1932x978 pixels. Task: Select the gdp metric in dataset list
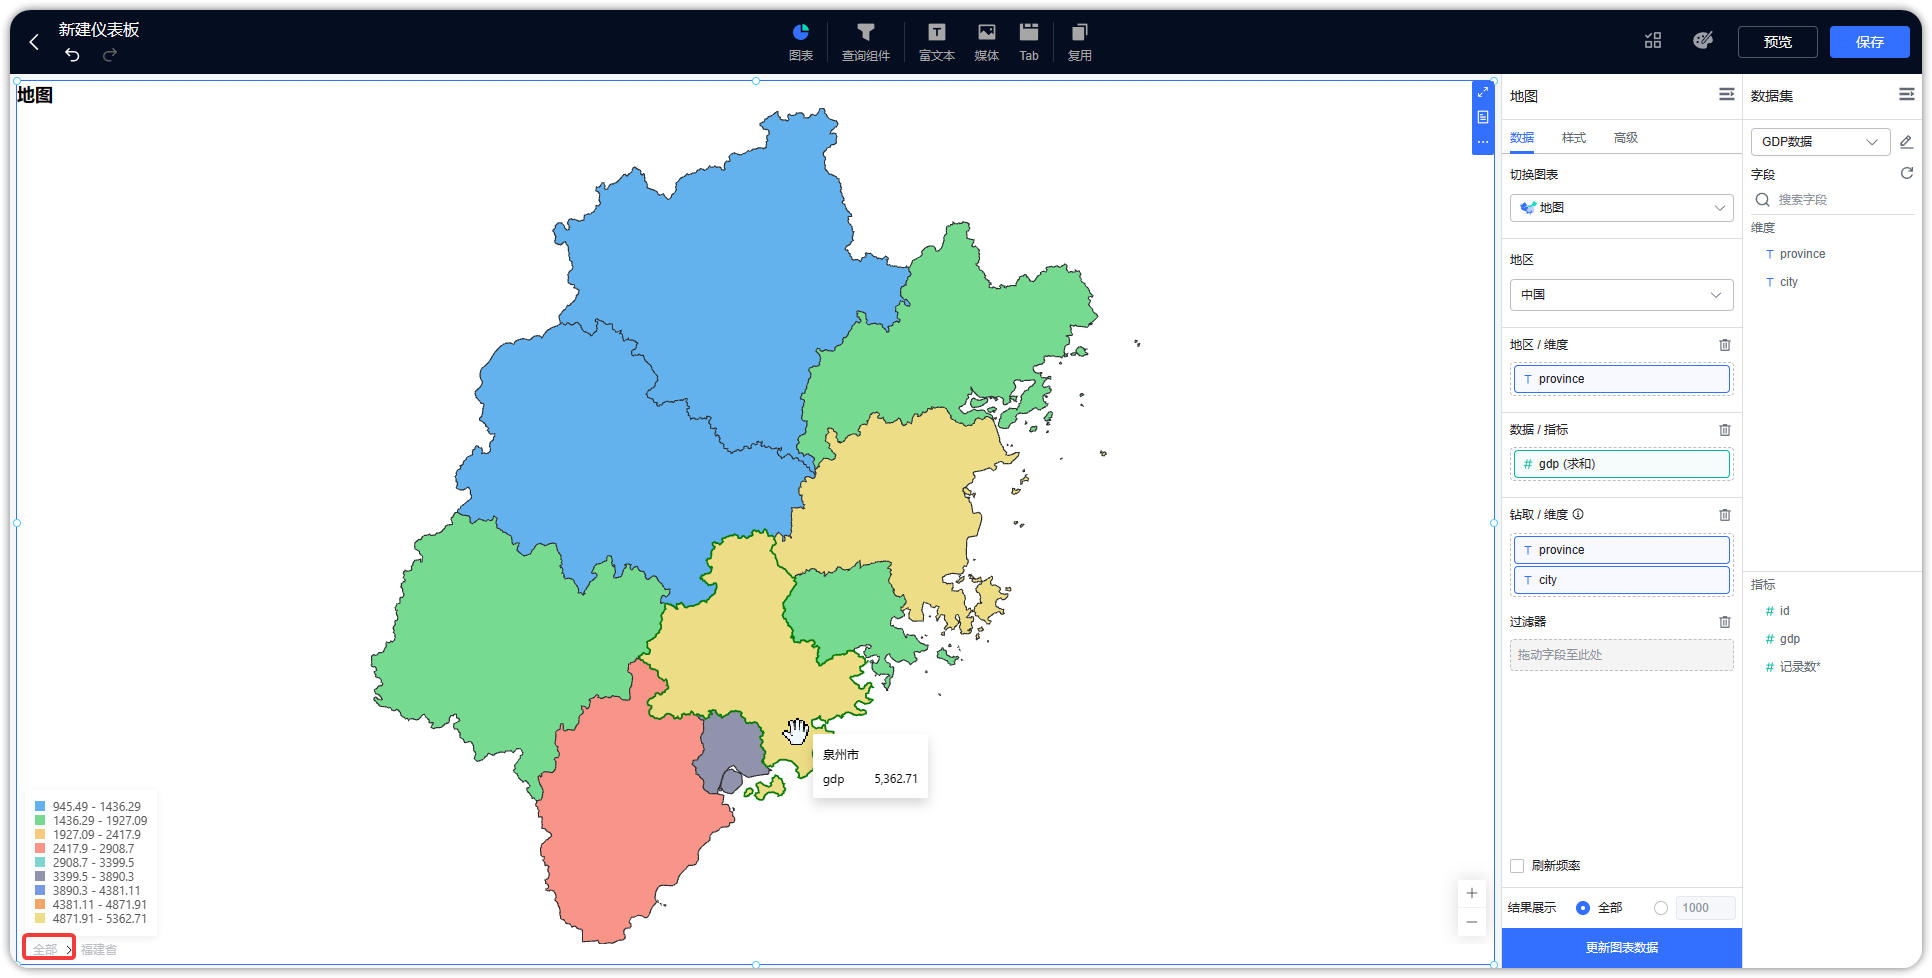[x=1789, y=639]
